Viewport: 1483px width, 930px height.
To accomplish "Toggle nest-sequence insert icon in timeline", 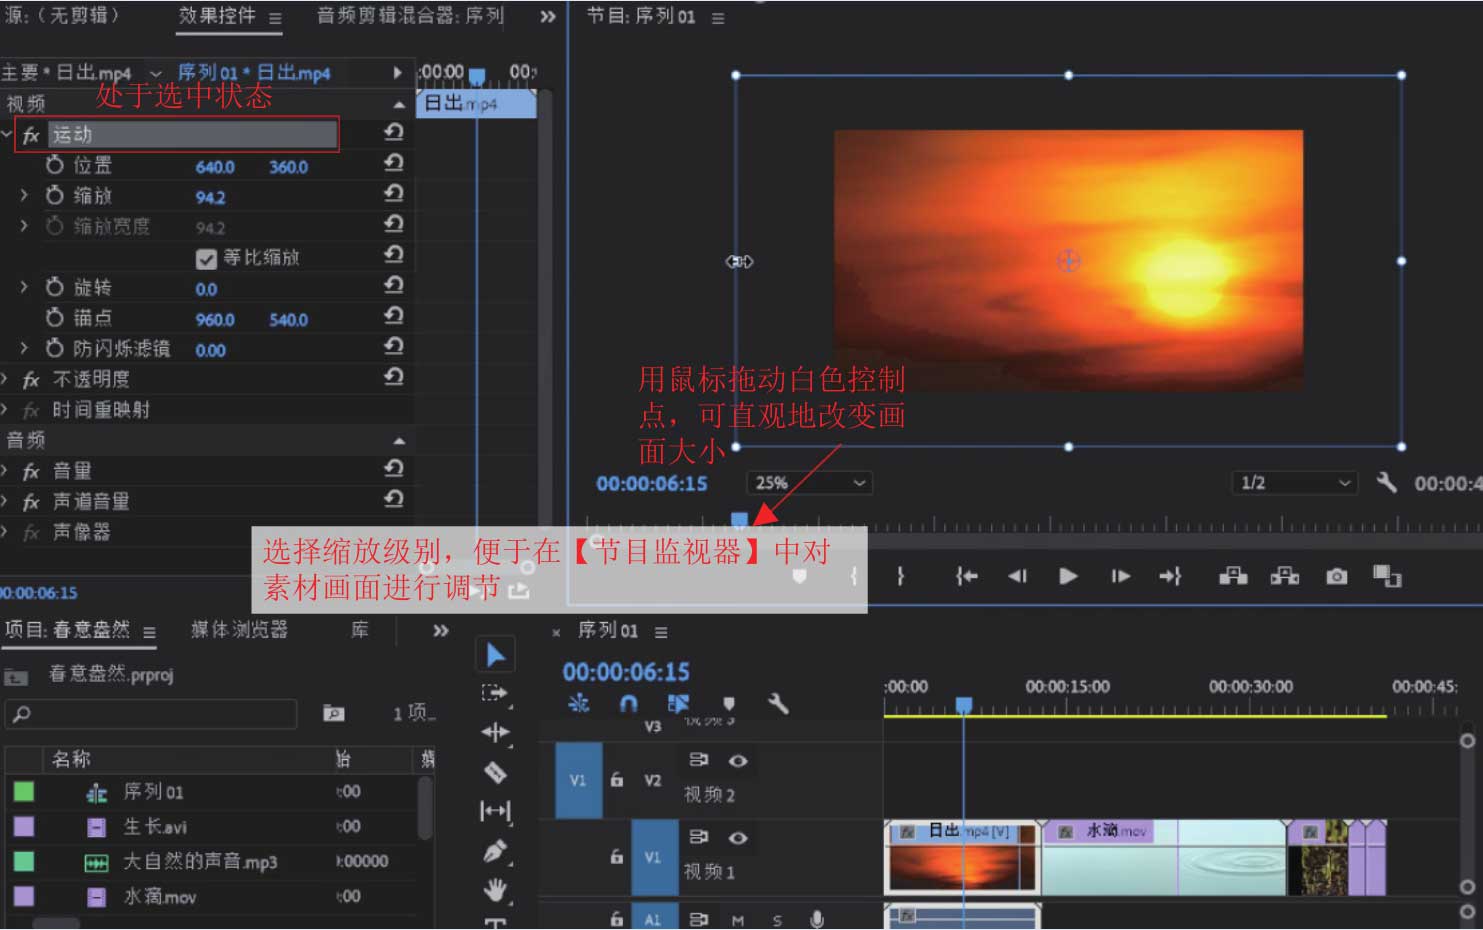I will click(579, 704).
